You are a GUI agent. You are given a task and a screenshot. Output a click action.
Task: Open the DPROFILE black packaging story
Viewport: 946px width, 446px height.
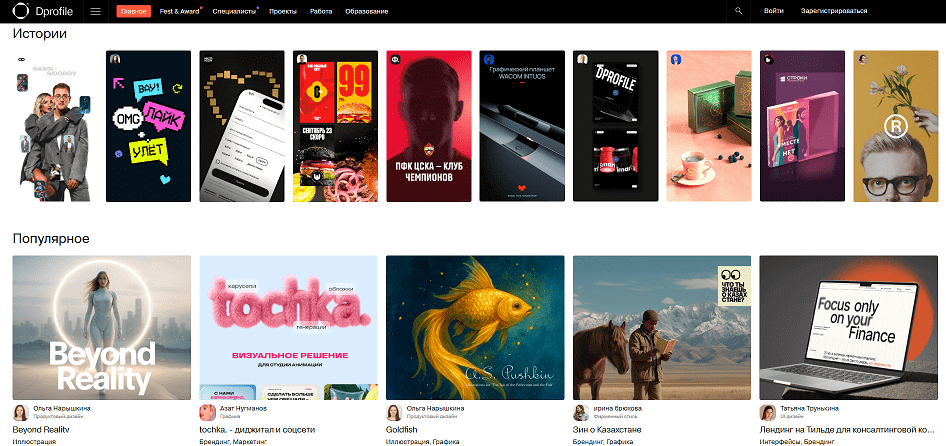click(615, 126)
